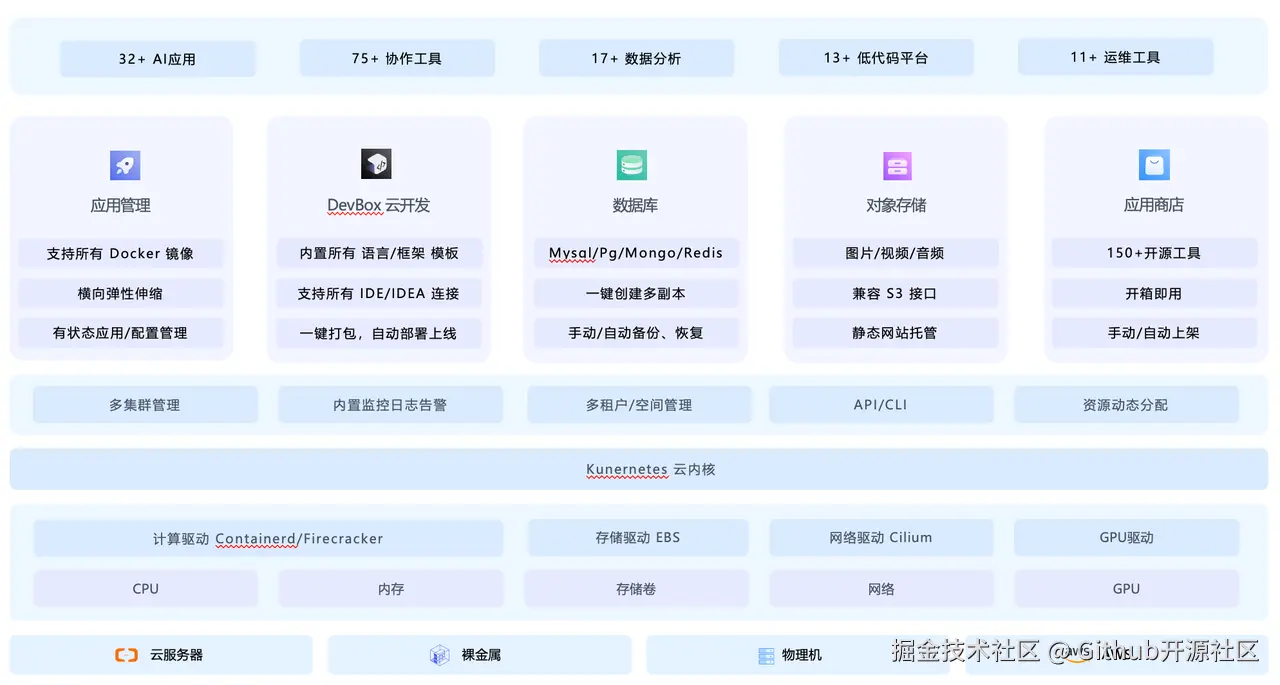Click 静态网站托管 item
The height and width of the screenshot is (685, 1280).
click(896, 333)
